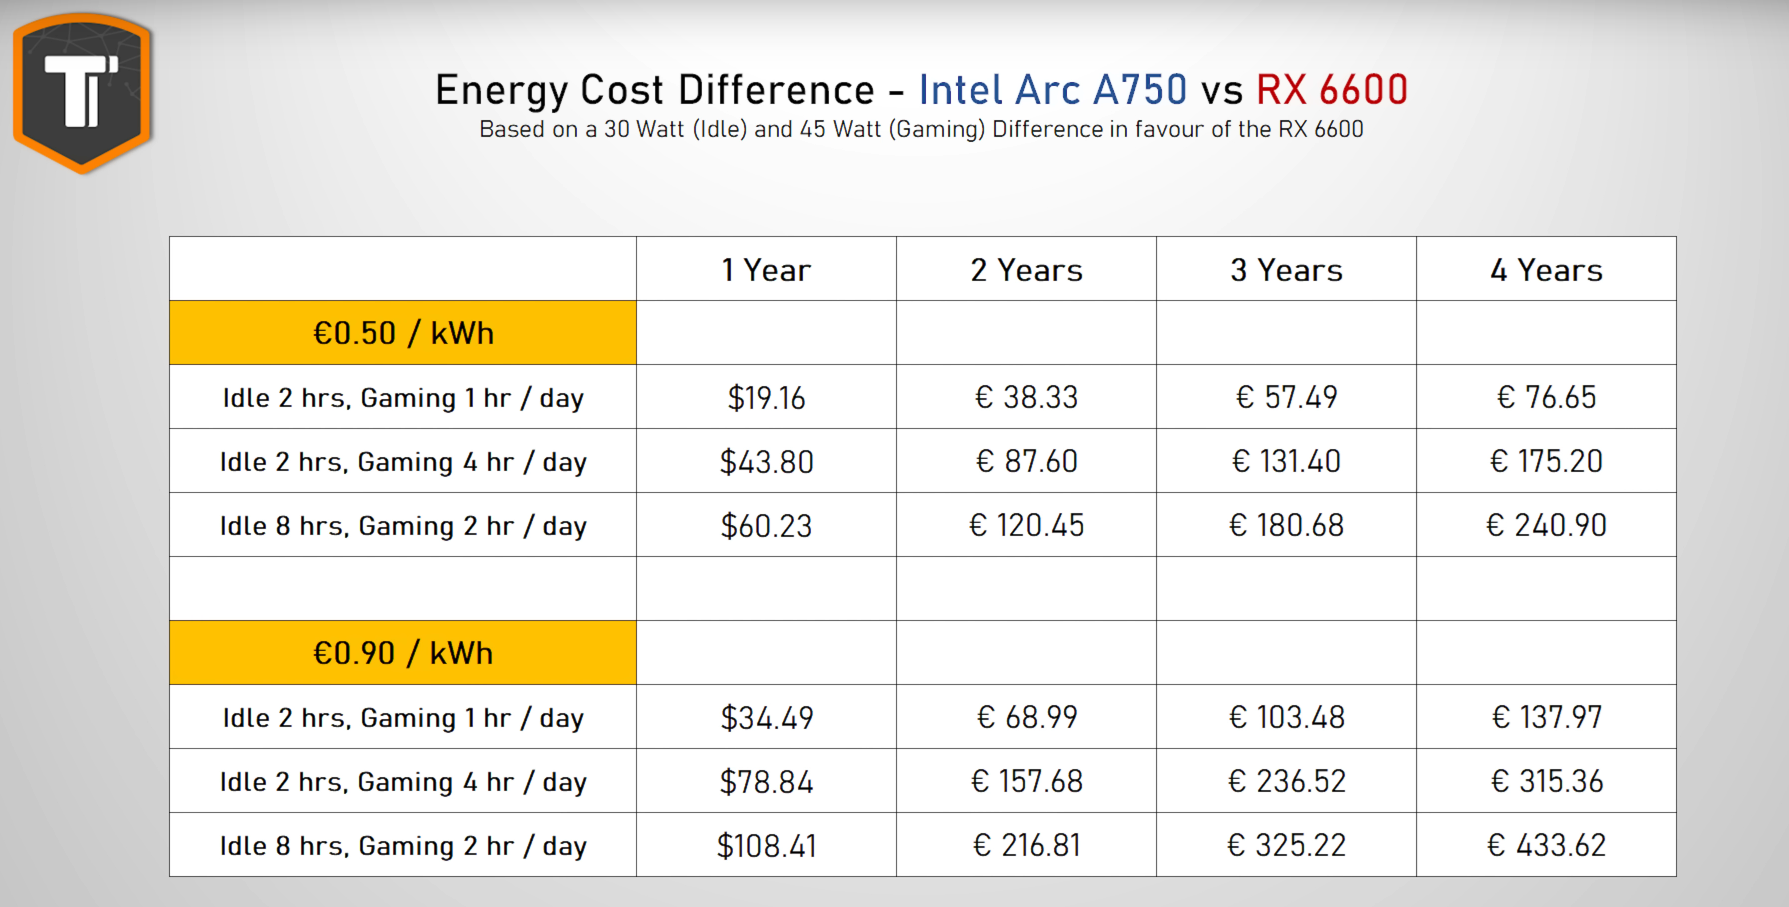
Task: Click the '€ 236.52' cell
Action: click(1287, 781)
